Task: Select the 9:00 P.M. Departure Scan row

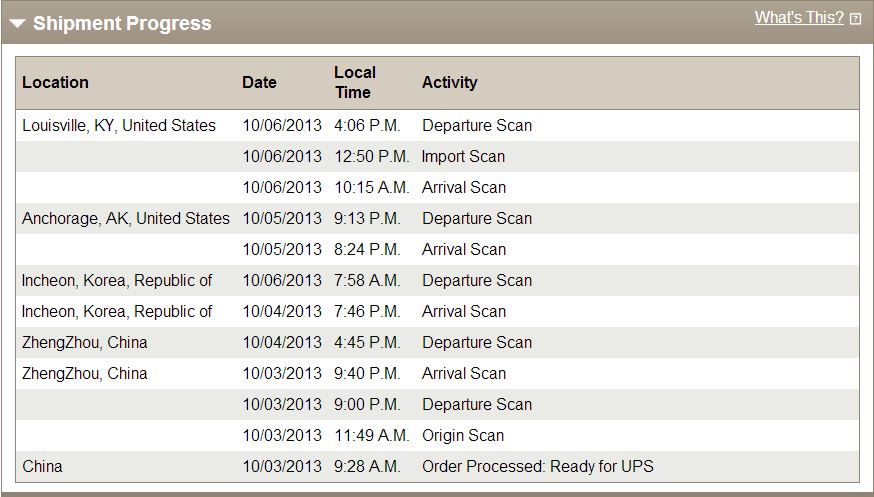Action: (437, 405)
